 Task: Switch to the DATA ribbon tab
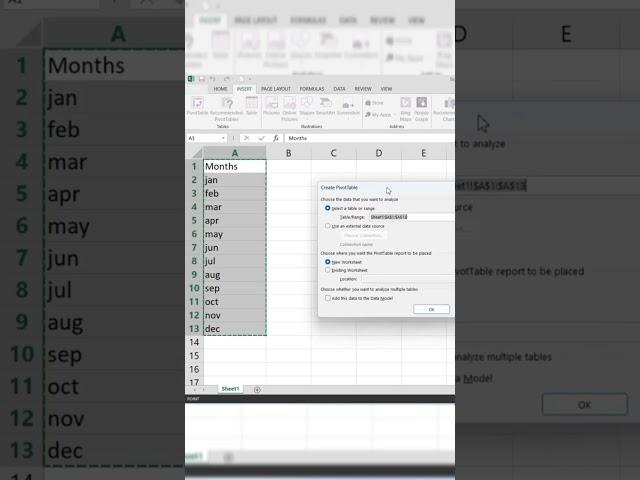(339, 89)
